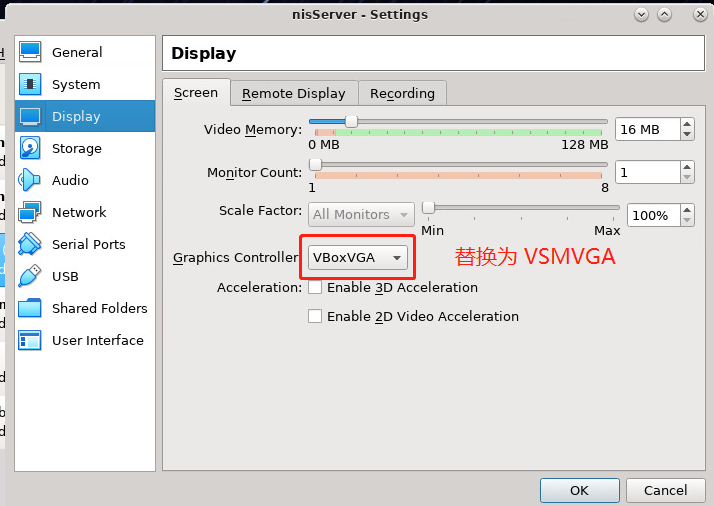
Task: Open the Graphics Controller VBoxVGA dropdown
Action: pyautogui.click(x=358, y=257)
